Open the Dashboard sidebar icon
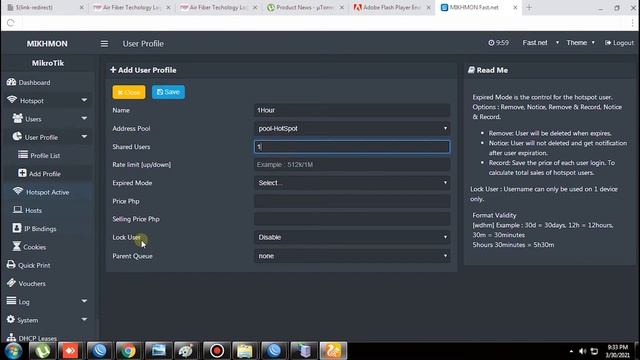This screenshot has width=640, height=360. [x=11, y=82]
